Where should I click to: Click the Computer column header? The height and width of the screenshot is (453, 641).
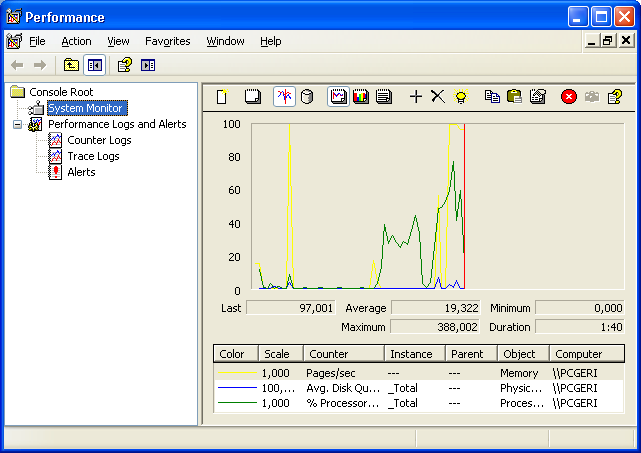[587, 354]
